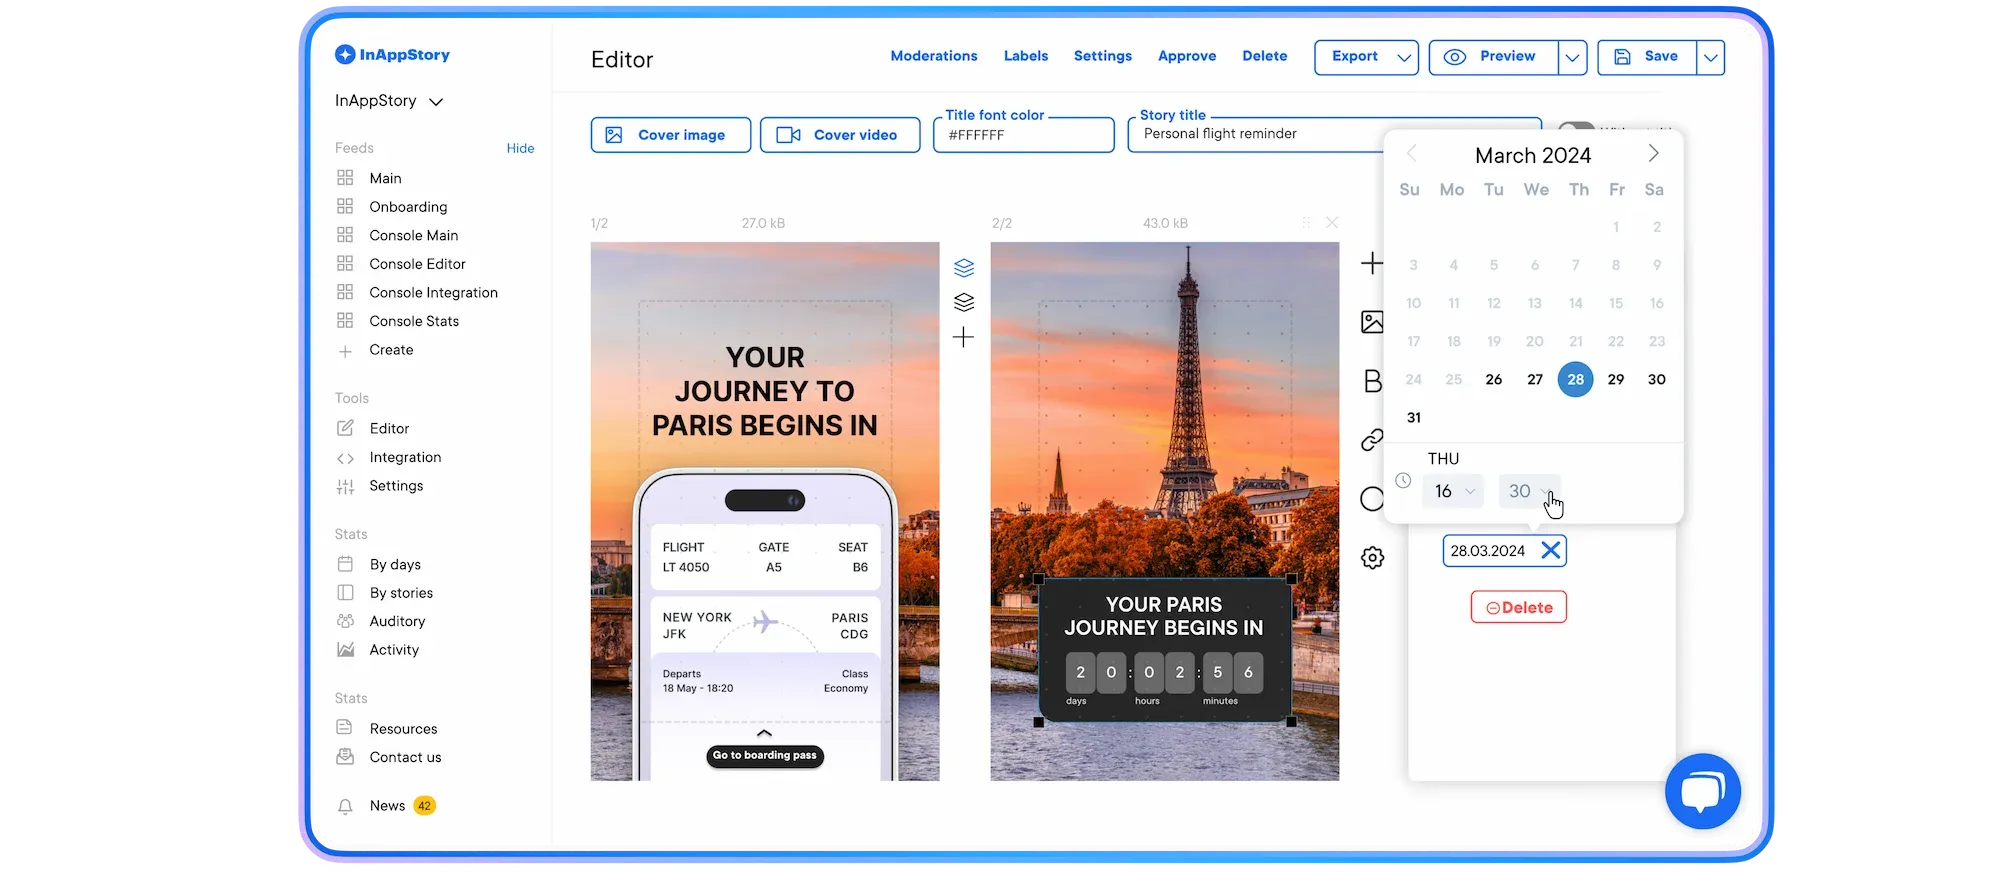2010x881 pixels.
Task: Click the Title font color field
Action: point(1024,135)
